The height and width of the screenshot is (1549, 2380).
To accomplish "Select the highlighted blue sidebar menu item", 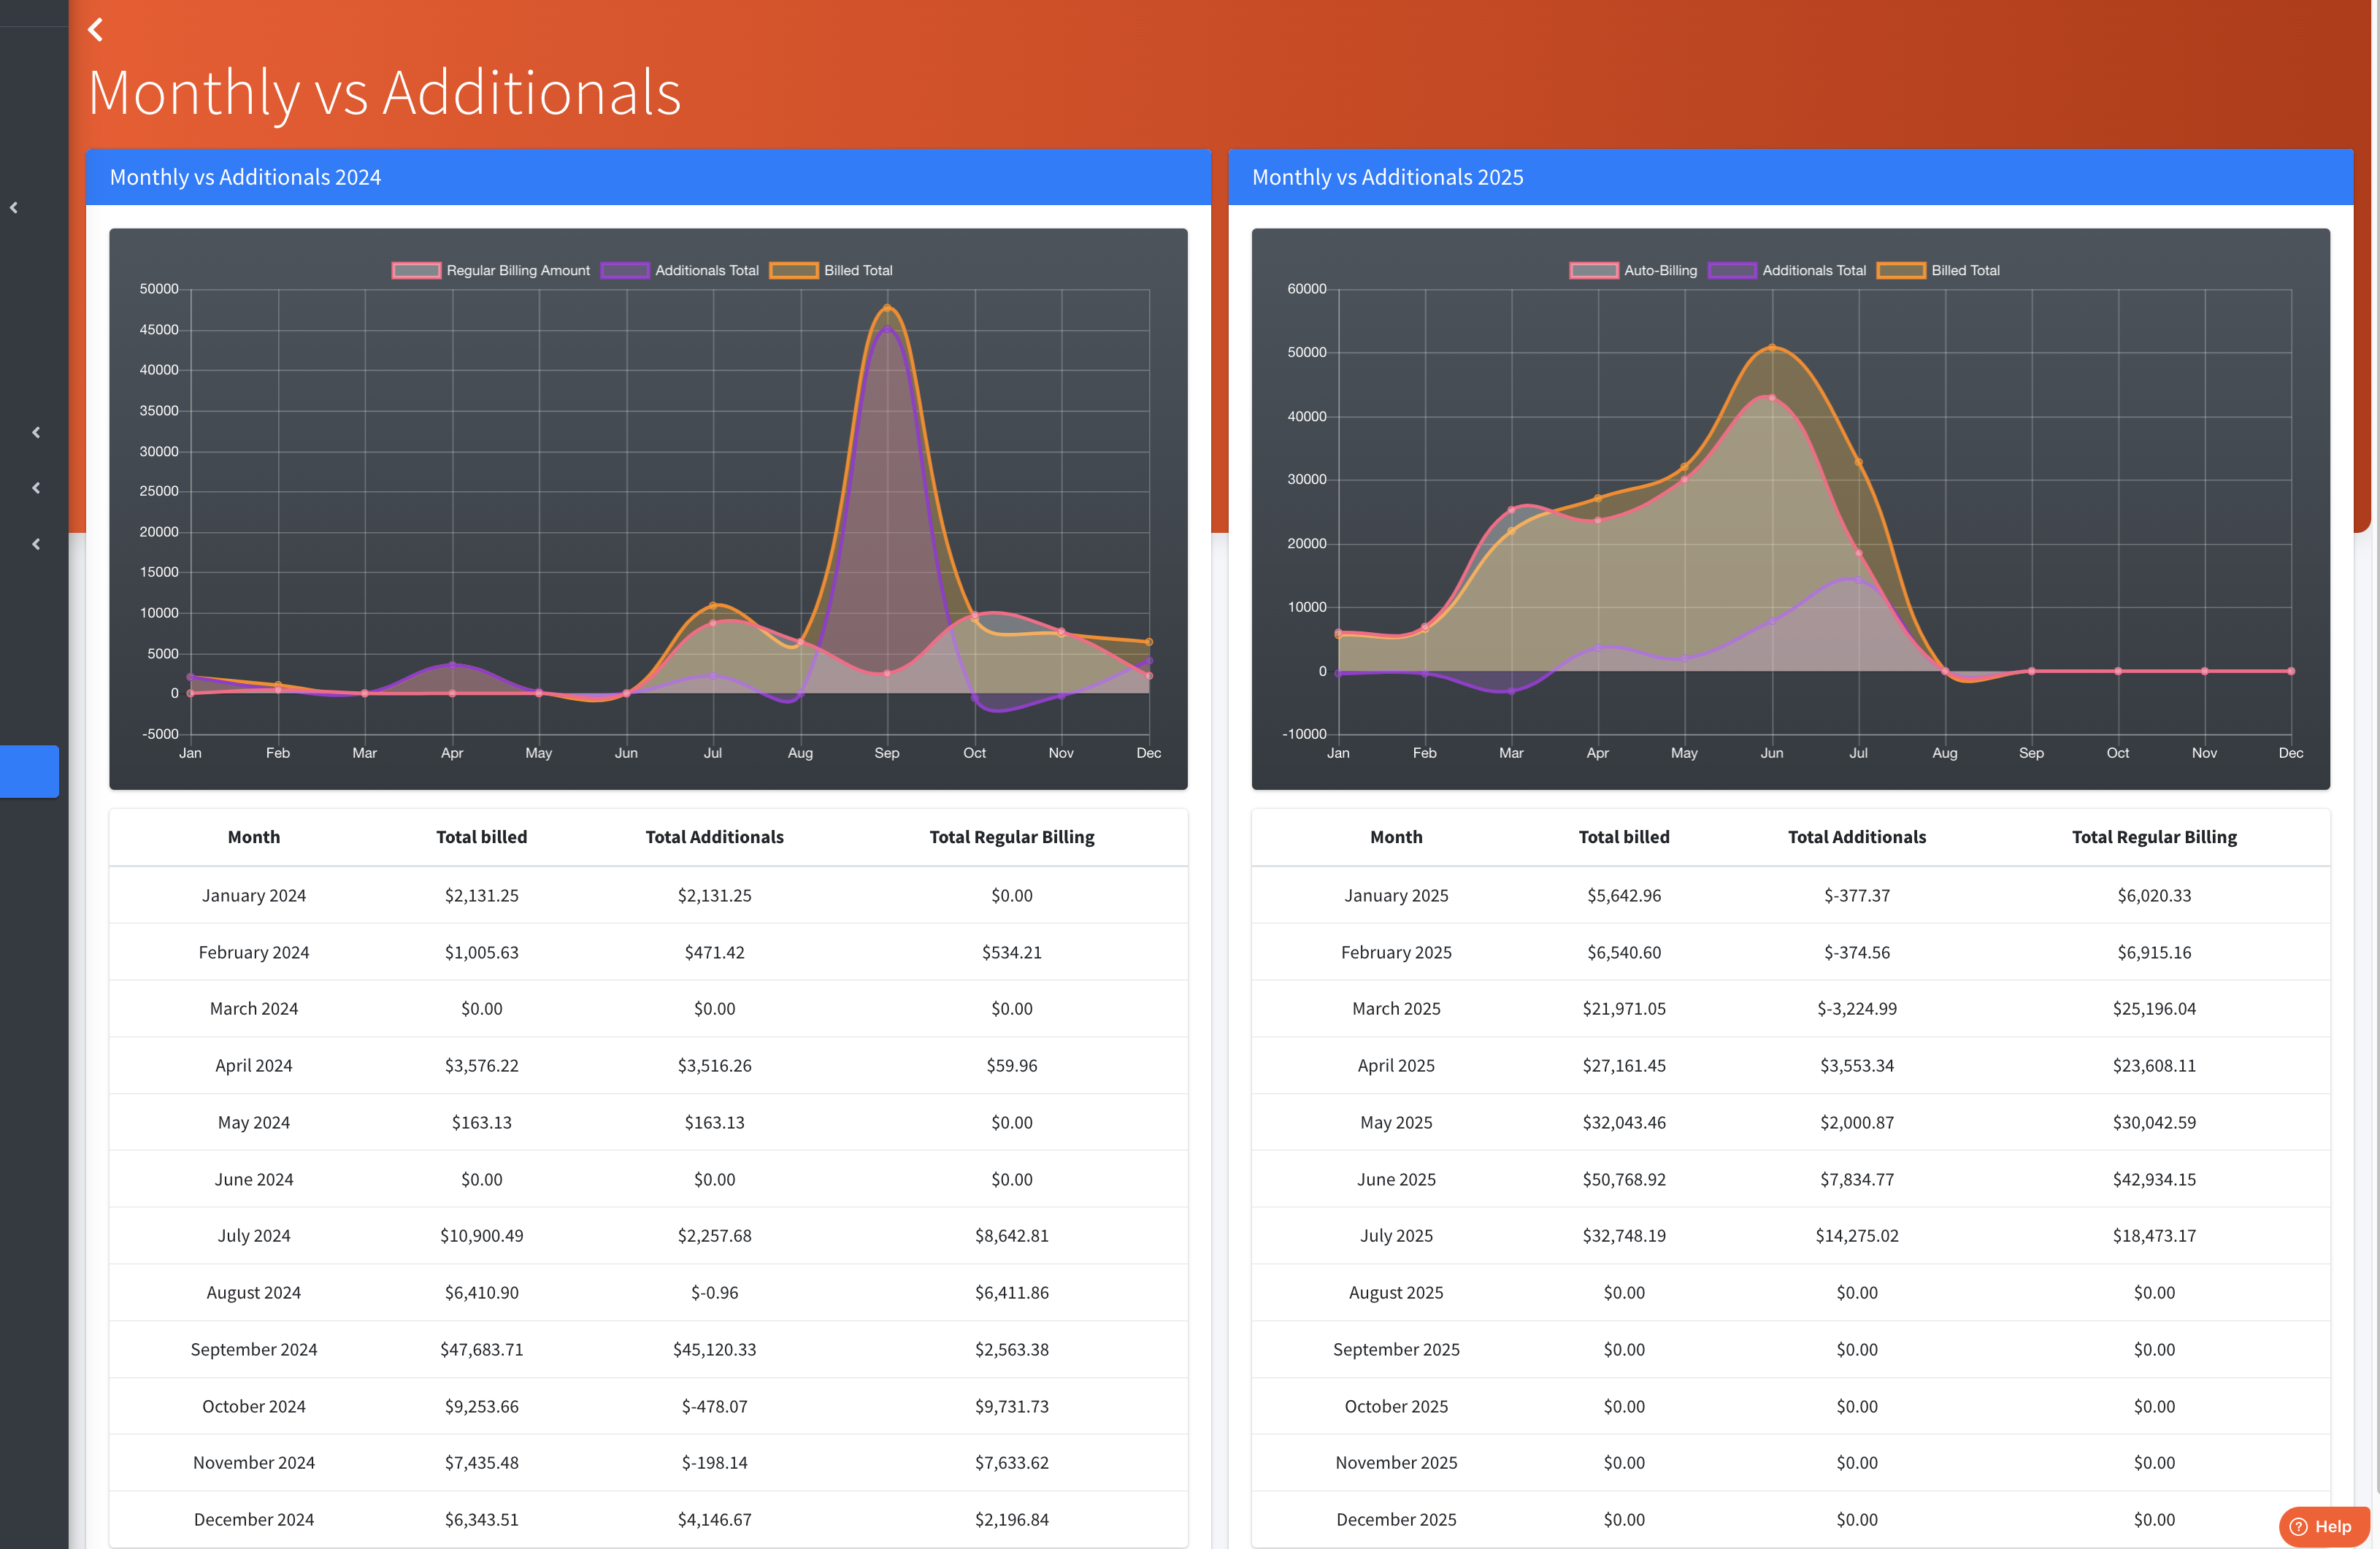I will (x=29, y=771).
